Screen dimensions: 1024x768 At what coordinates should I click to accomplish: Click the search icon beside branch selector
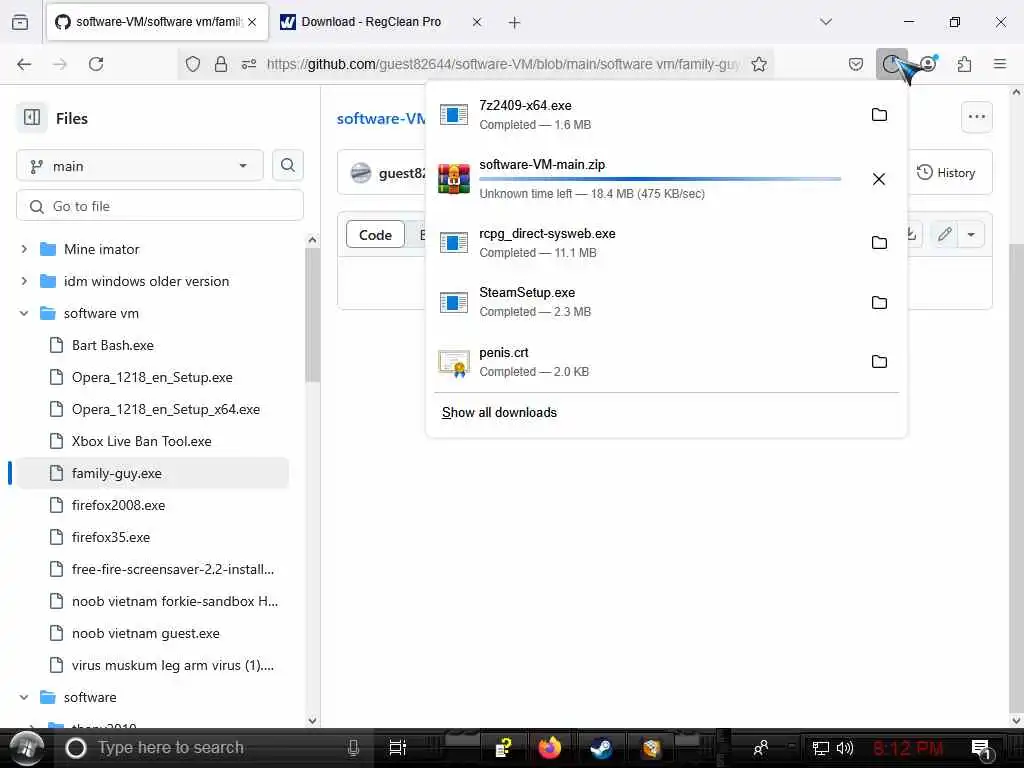pyautogui.click(x=287, y=165)
